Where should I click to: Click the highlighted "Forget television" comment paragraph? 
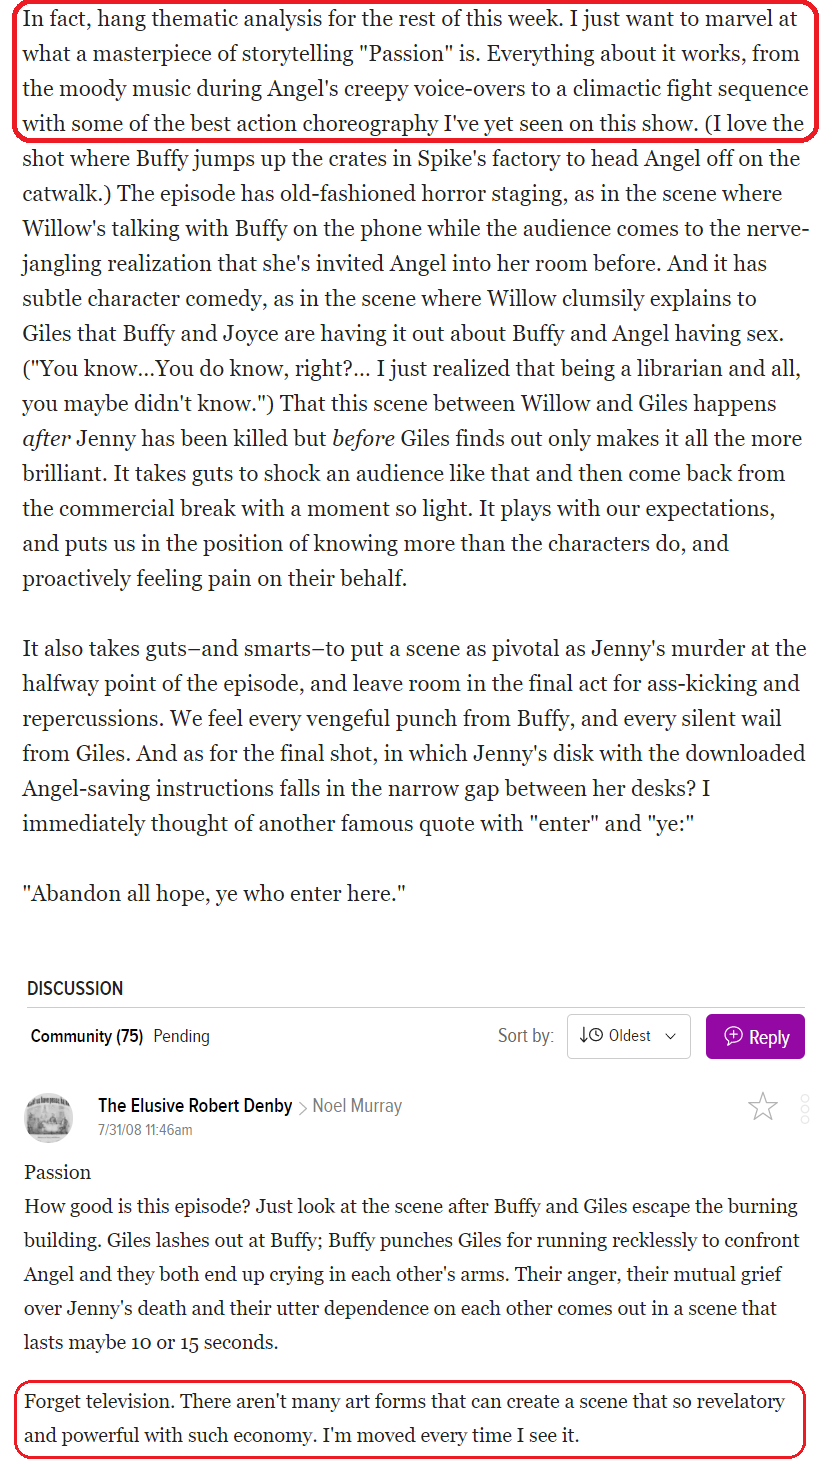(x=404, y=1418)
